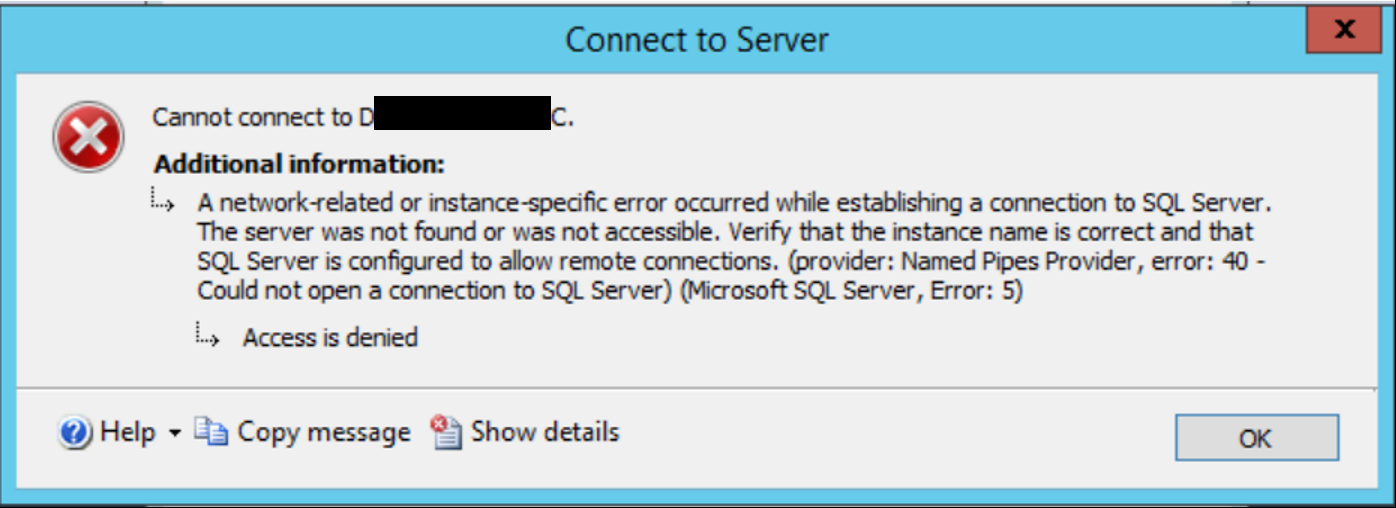The height and width of the screenshot is (508, 1396).
Task: Confirm the error with OK button
Action: point(1256,438)
